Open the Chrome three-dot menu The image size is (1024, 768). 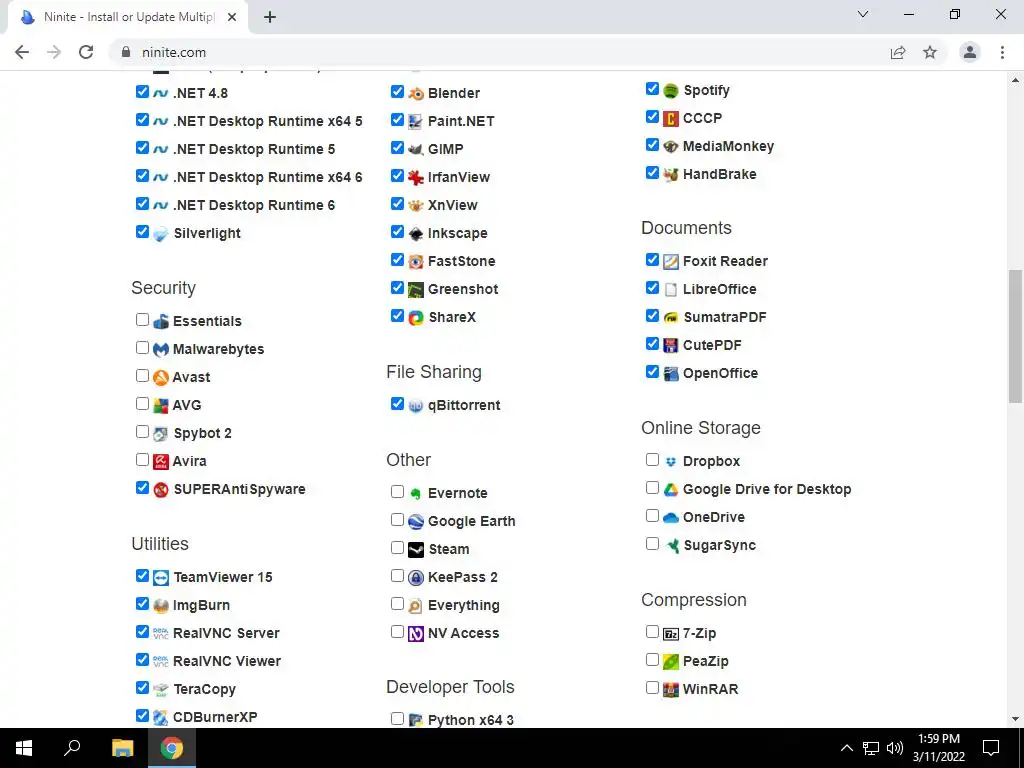click(x=1002, y=52)
